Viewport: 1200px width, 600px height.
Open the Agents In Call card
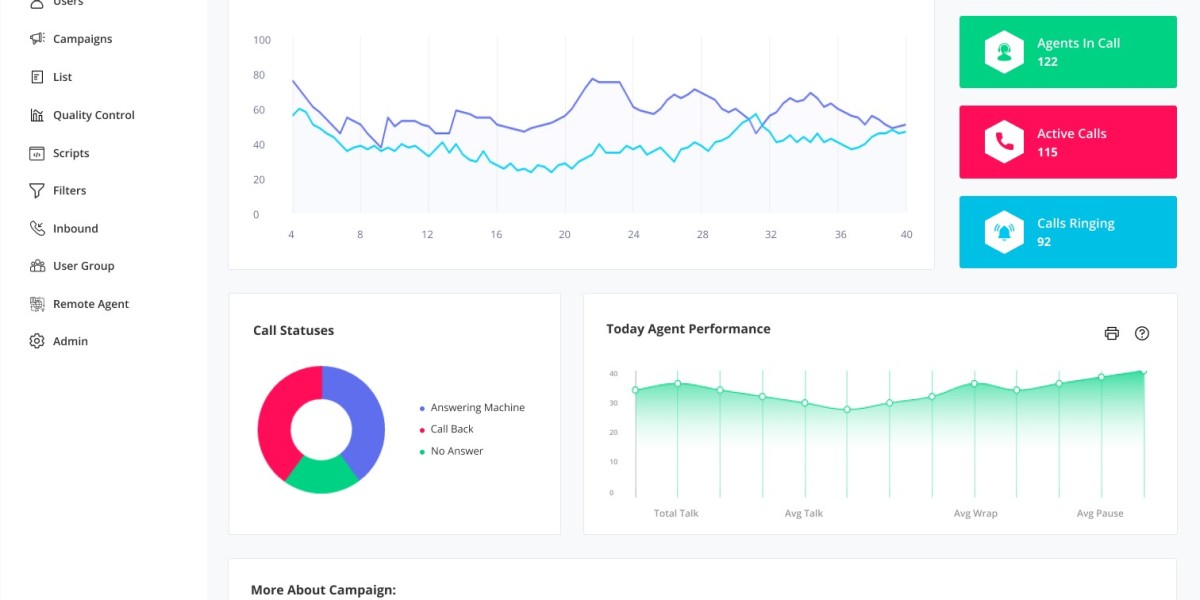pyautogui.click(x=1067, y=52)
